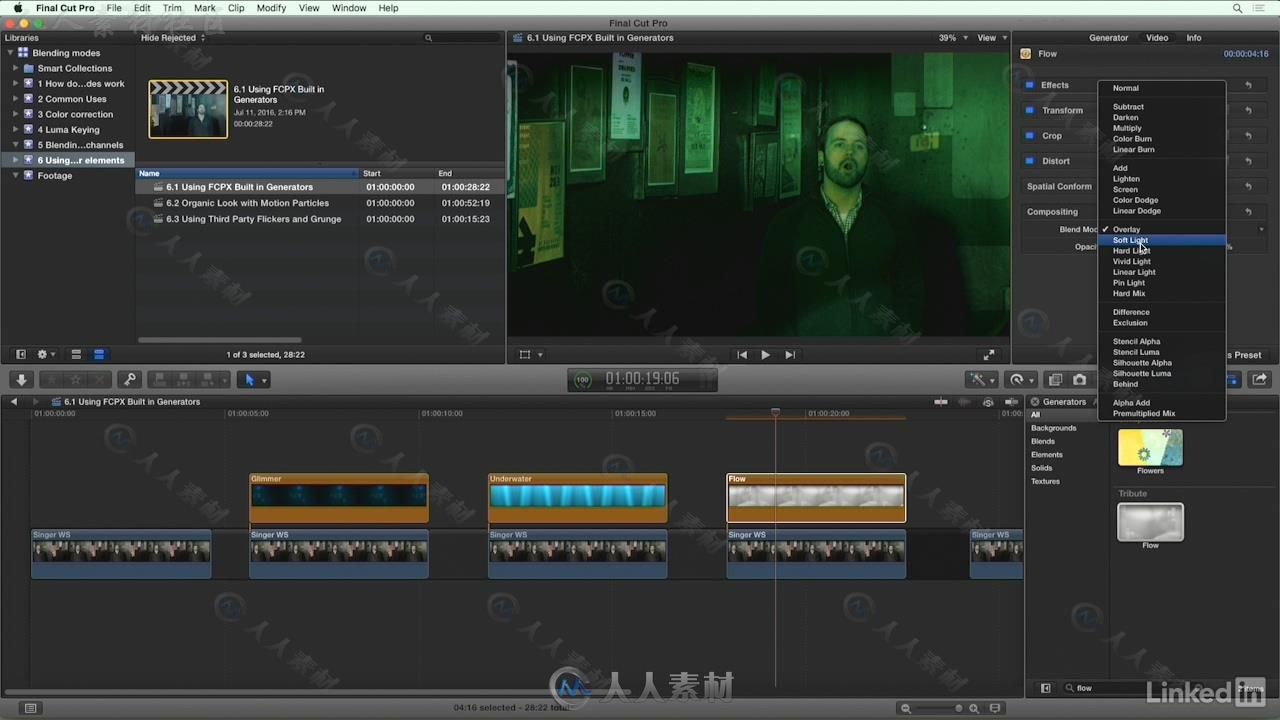1280x720 pixels.
Task: Toggle viewer full screen icon
Action: [x=989, y=355]
